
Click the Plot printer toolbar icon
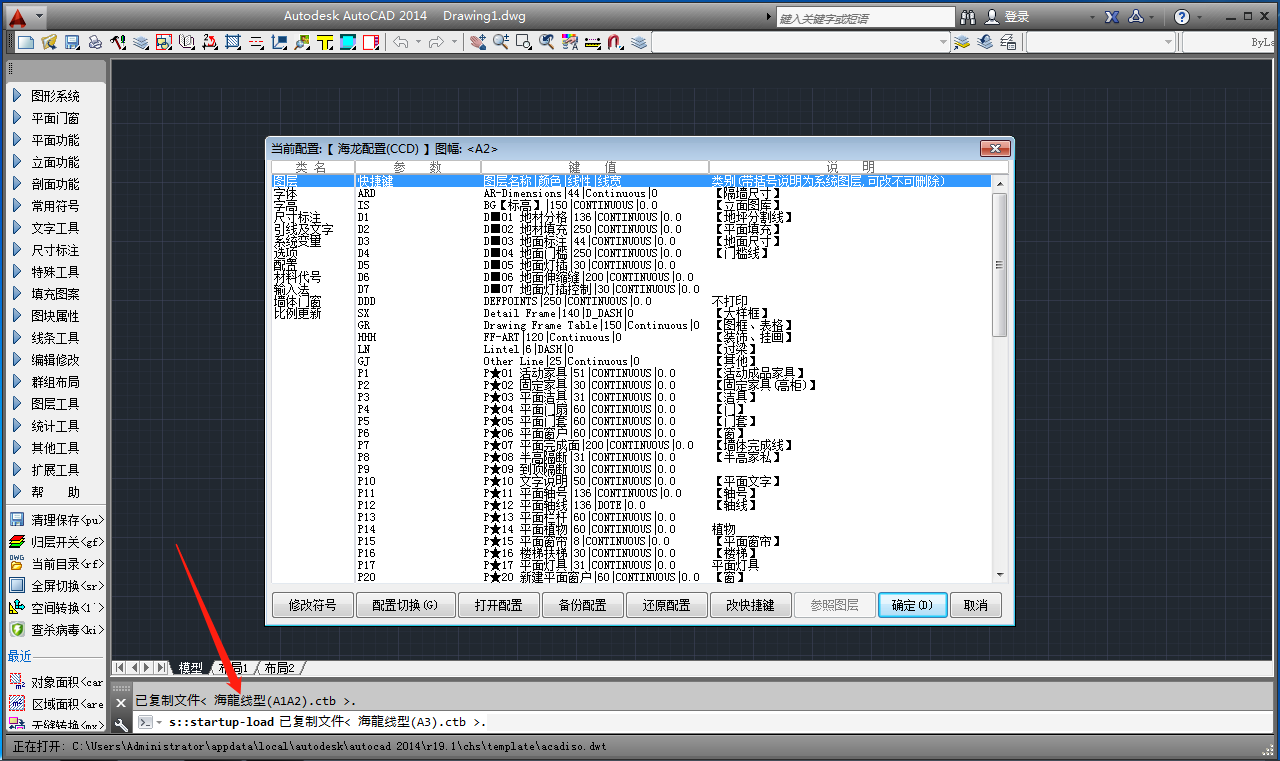[95, 42]
